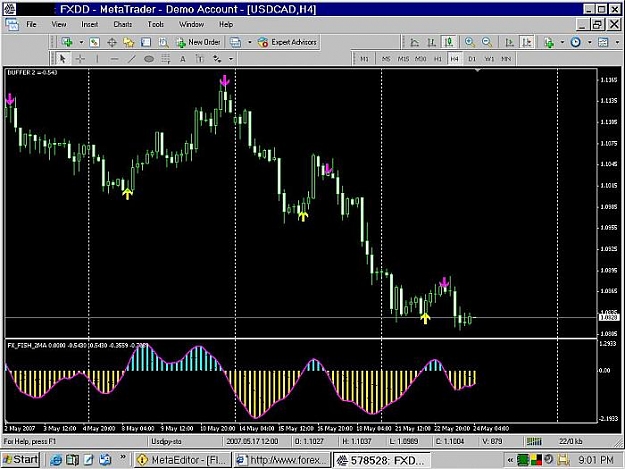The image size is (625, 469).
Task: Switch timeframe to M30
Action: coord(421,59)
